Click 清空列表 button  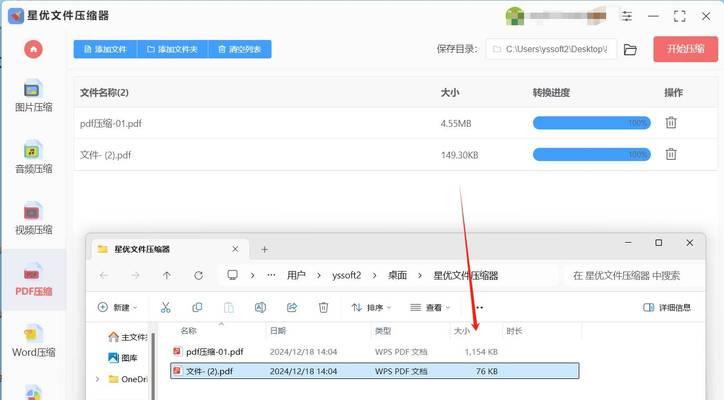[x=240, y=49]
